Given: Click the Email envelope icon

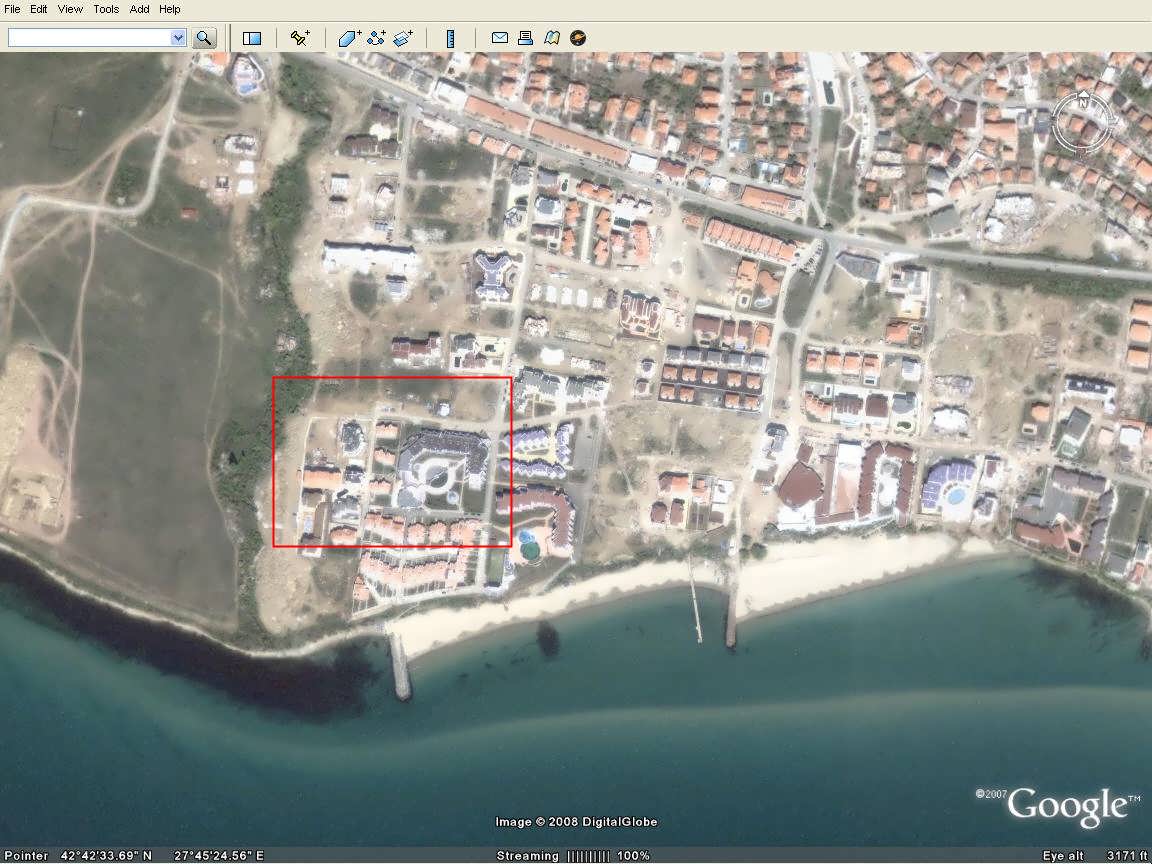Looking at the screenshot, I should 500,38.
